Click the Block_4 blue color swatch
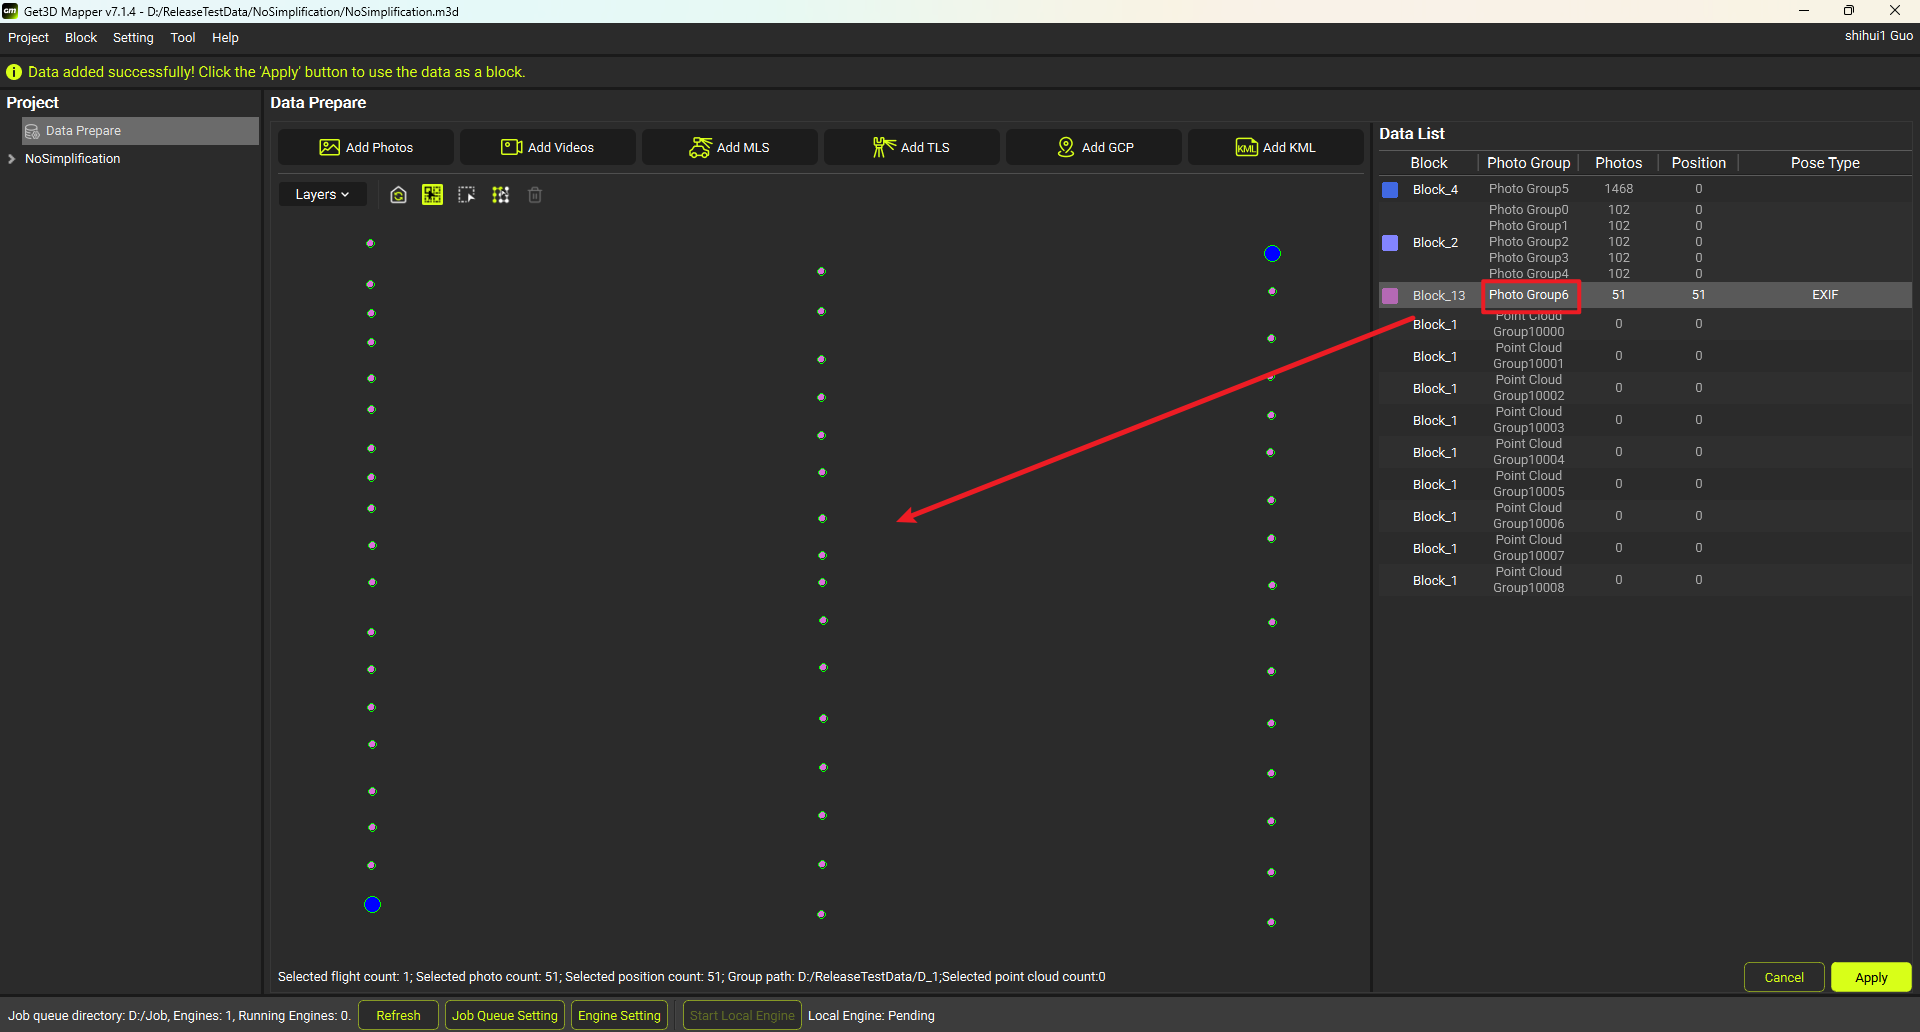The width and height of the screenshot is (1920, 1032). tap(1390, 190)
